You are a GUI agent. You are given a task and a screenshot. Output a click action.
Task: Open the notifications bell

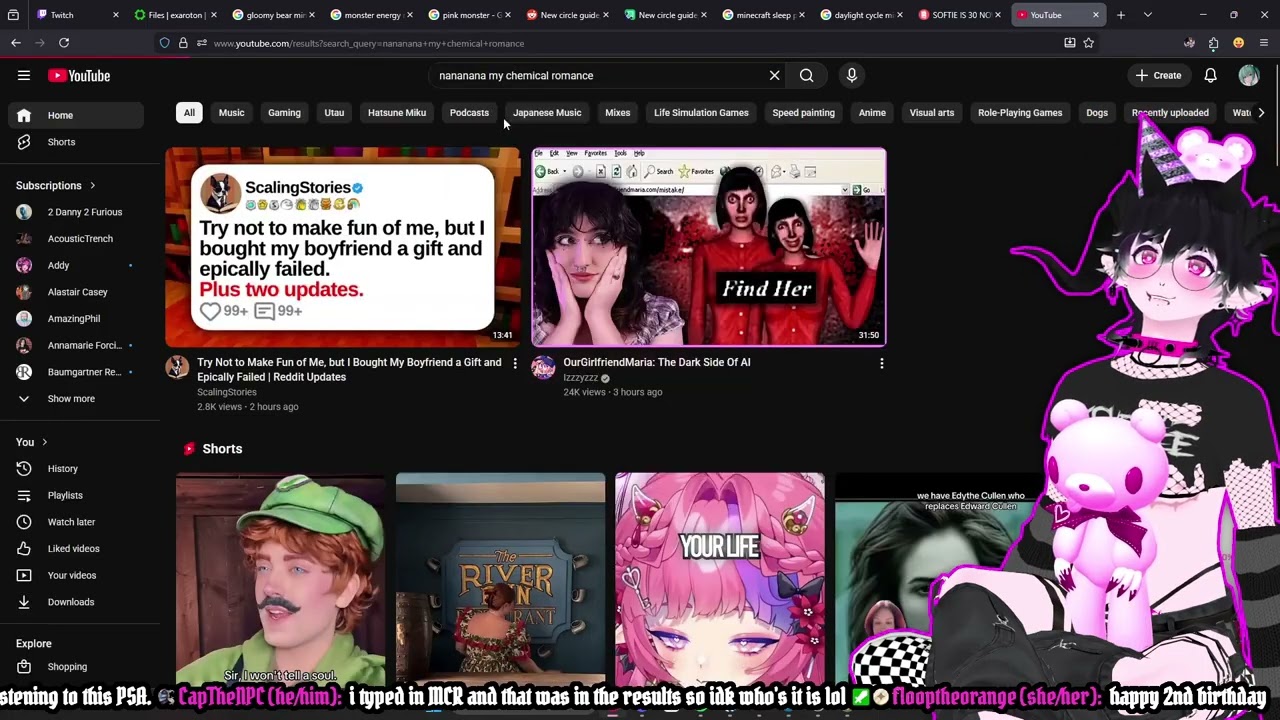tap(1210, 75)
